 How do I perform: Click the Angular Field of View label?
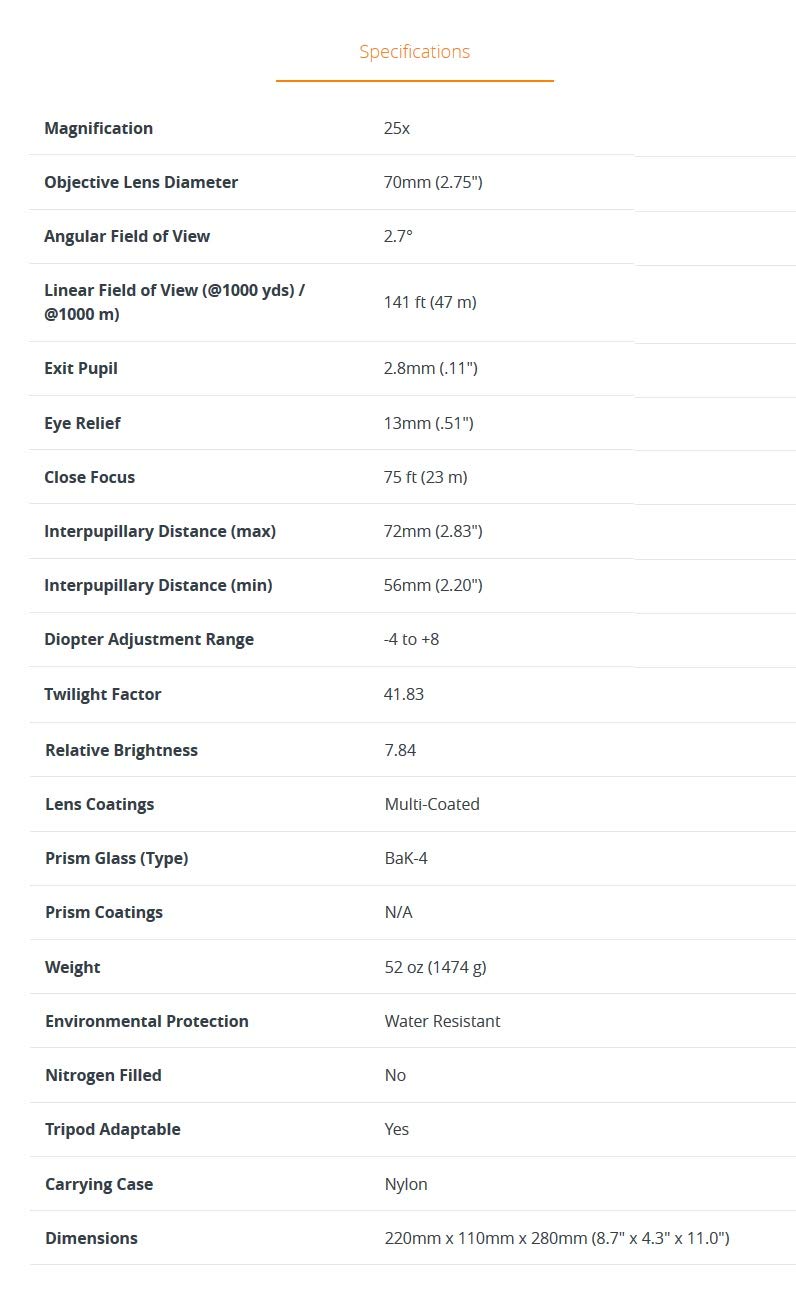(x=127, y=236)
